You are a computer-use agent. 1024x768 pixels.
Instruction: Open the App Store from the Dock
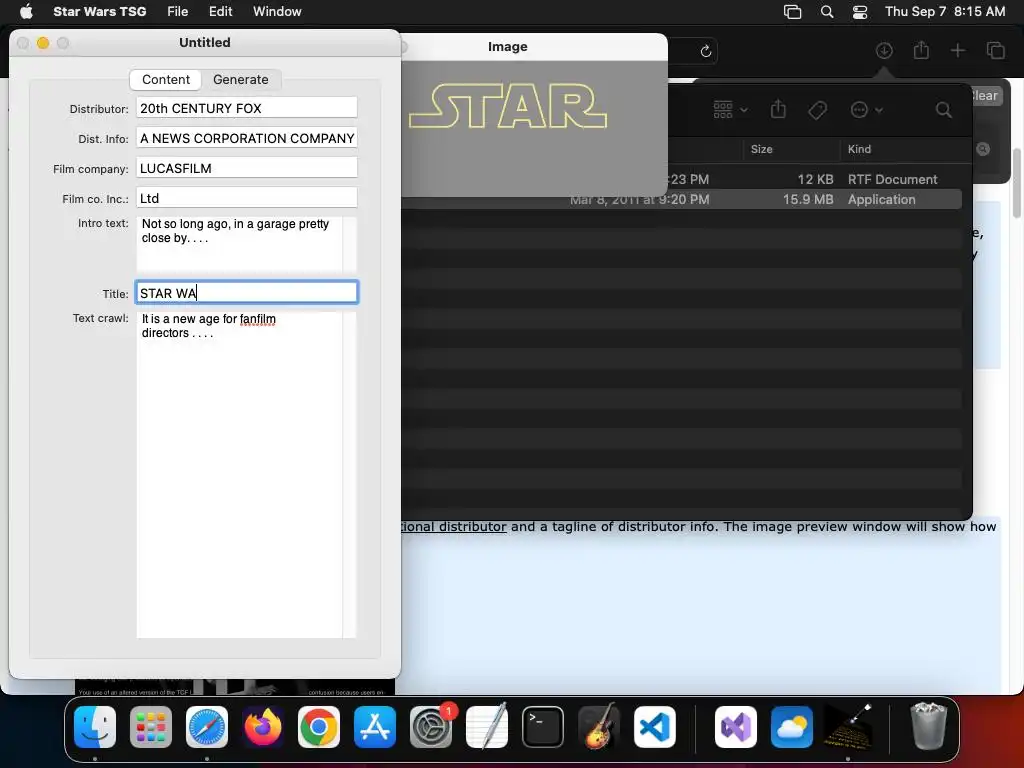(375, 726)
